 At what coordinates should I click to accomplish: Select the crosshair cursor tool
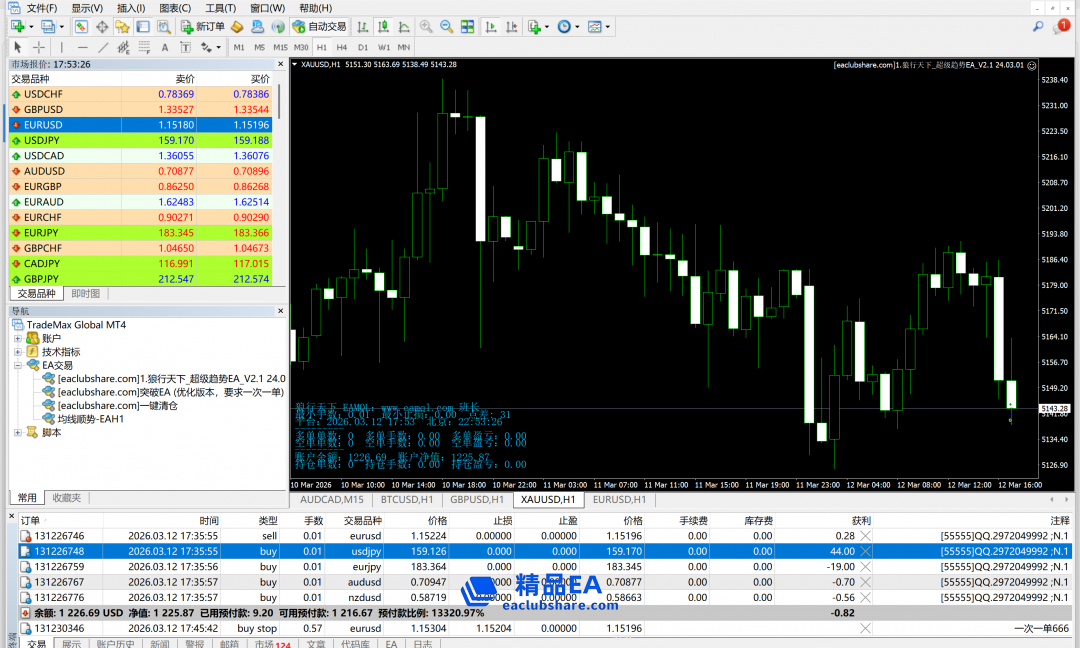[39, 47]
